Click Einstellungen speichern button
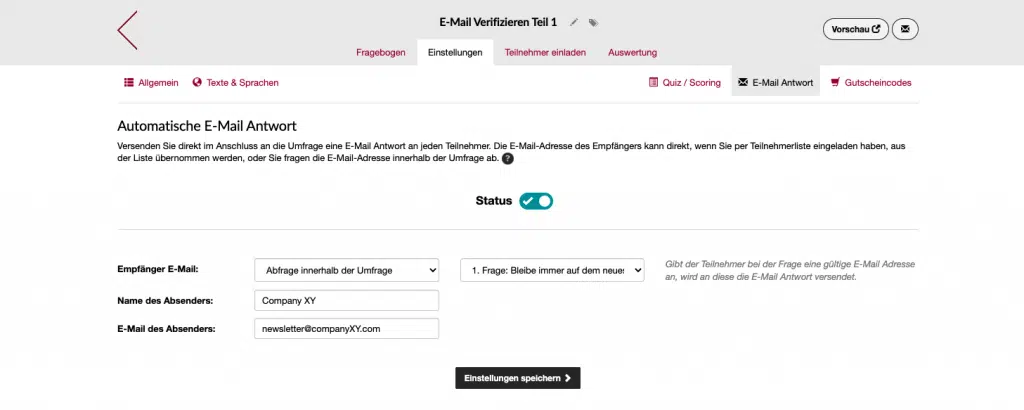 point(518,378)
